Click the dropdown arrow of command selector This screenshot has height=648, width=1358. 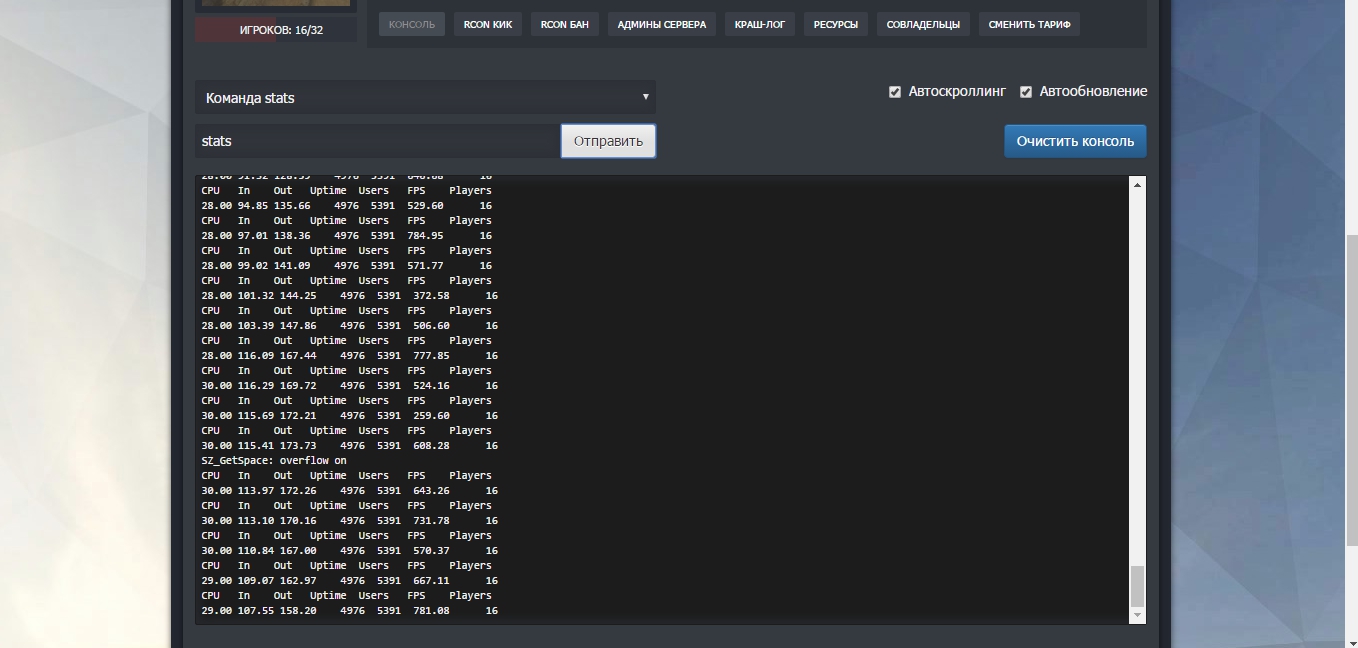coord(646,97)
